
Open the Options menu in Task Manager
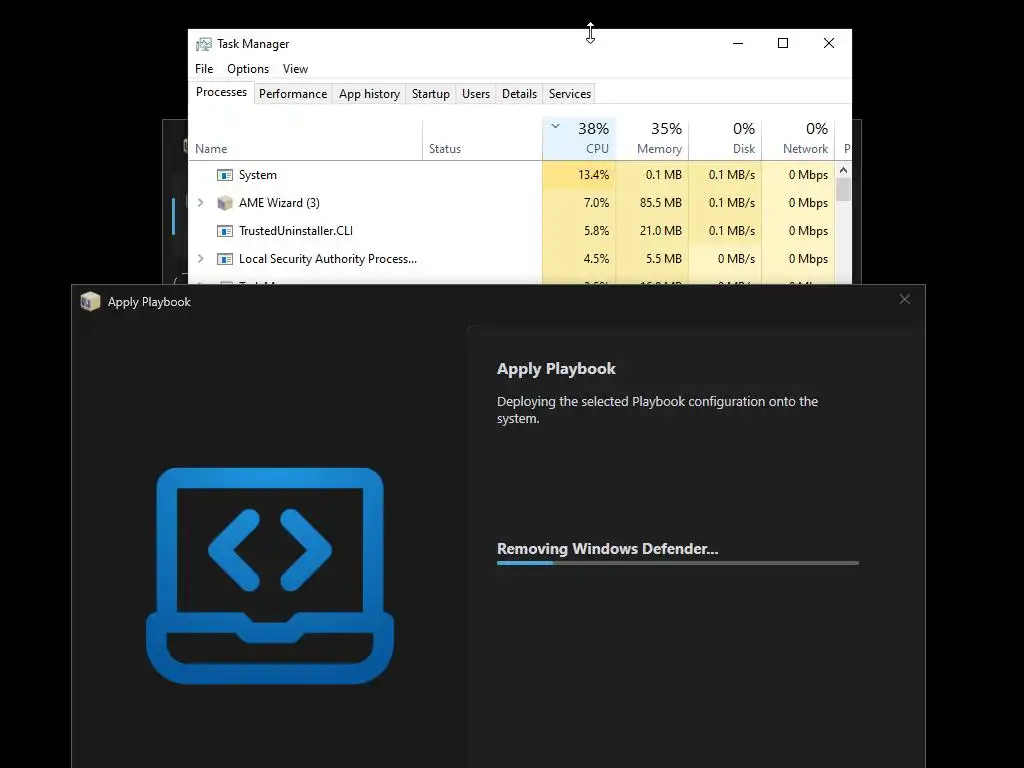coord(248,69)
